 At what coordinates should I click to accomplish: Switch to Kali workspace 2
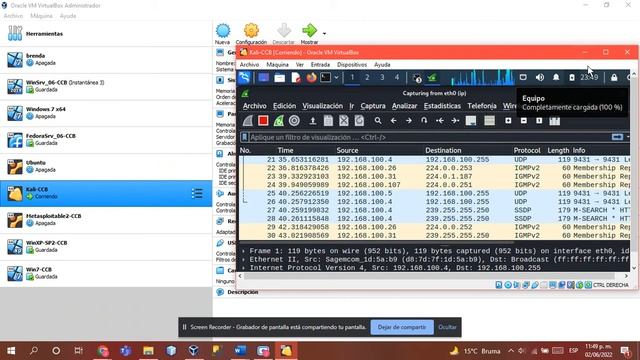(x=367, y=77)
